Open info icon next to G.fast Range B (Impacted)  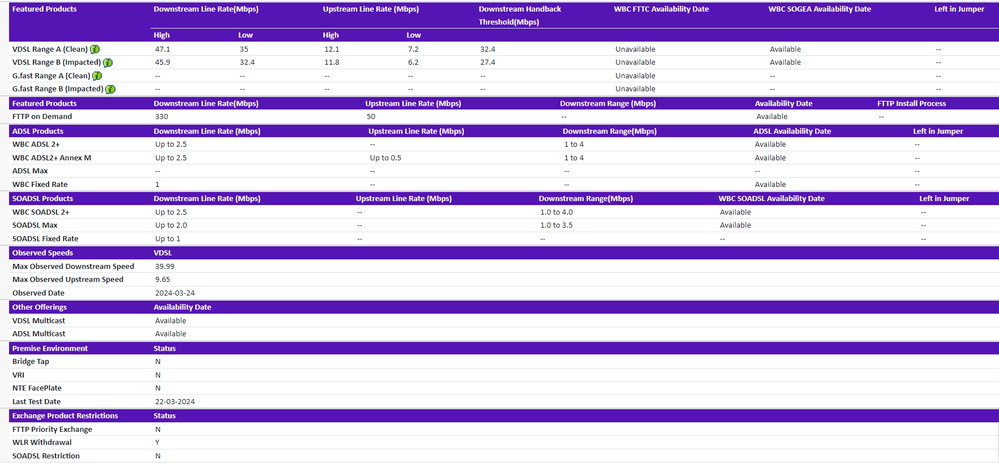[x=110, y=89]
